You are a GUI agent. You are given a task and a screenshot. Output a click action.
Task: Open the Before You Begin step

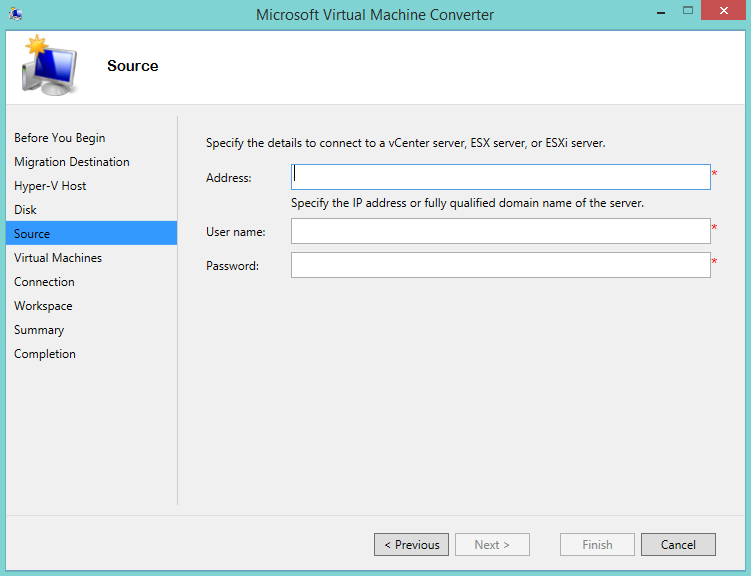point(59,138)
